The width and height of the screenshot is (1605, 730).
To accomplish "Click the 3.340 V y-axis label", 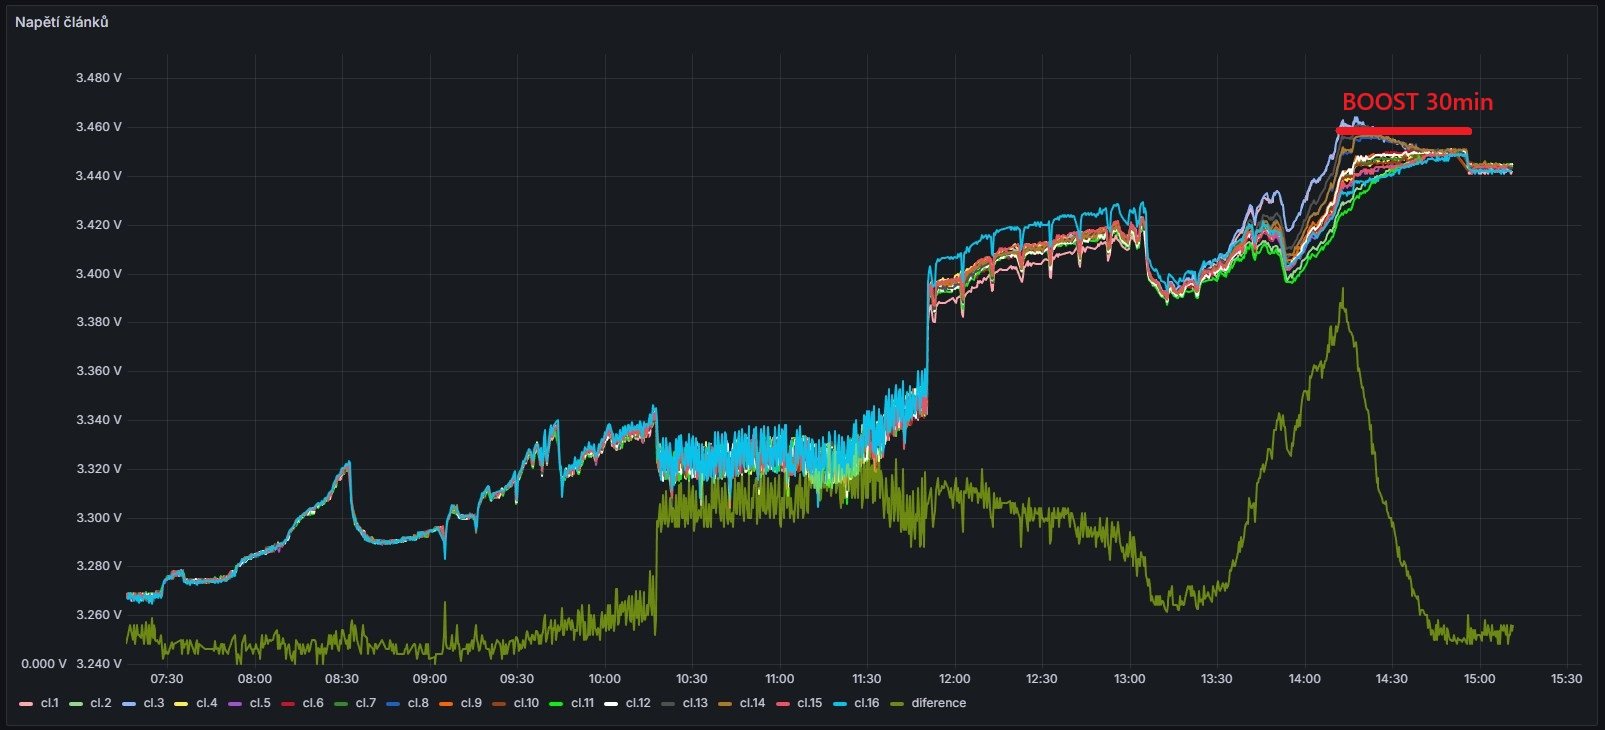I will (99, 420).
